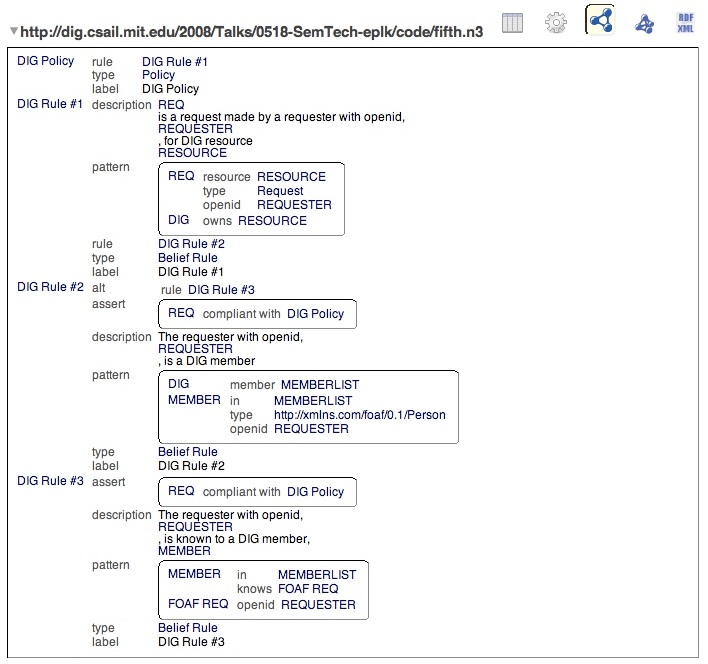Click REQUESTER in DIG Rule #3 description
The image size is (708, 664).
coord(196,527)
